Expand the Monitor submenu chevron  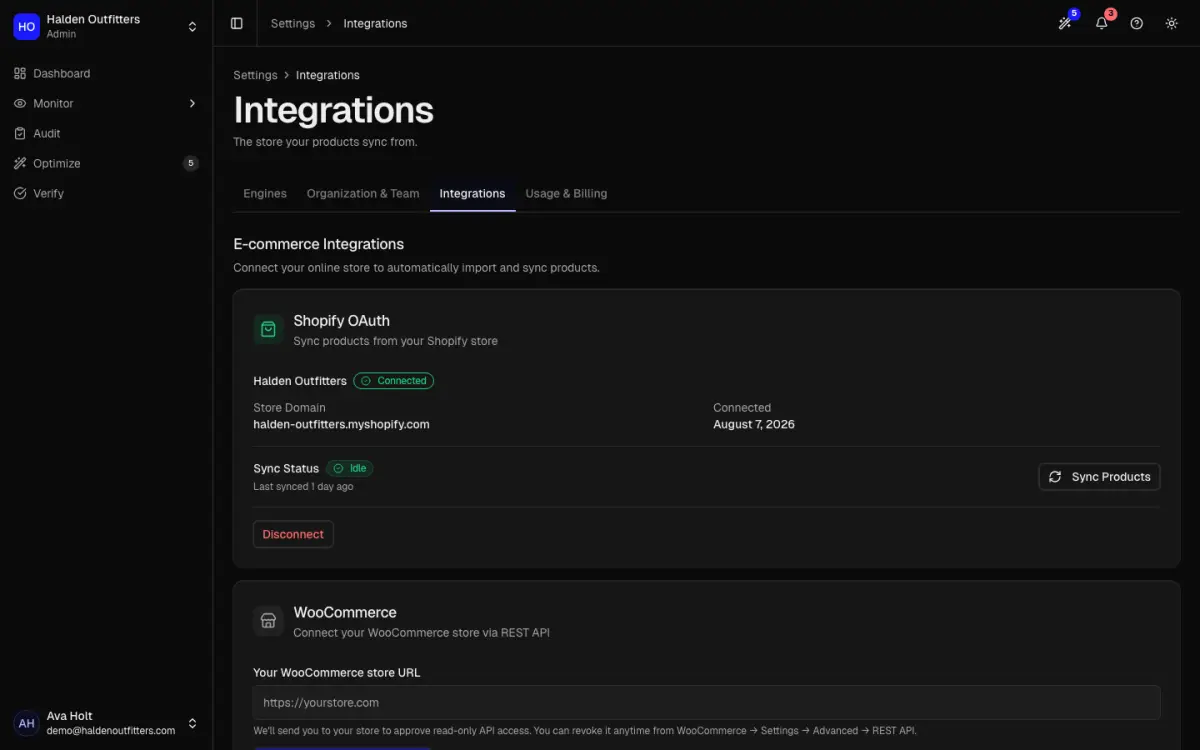192,103
